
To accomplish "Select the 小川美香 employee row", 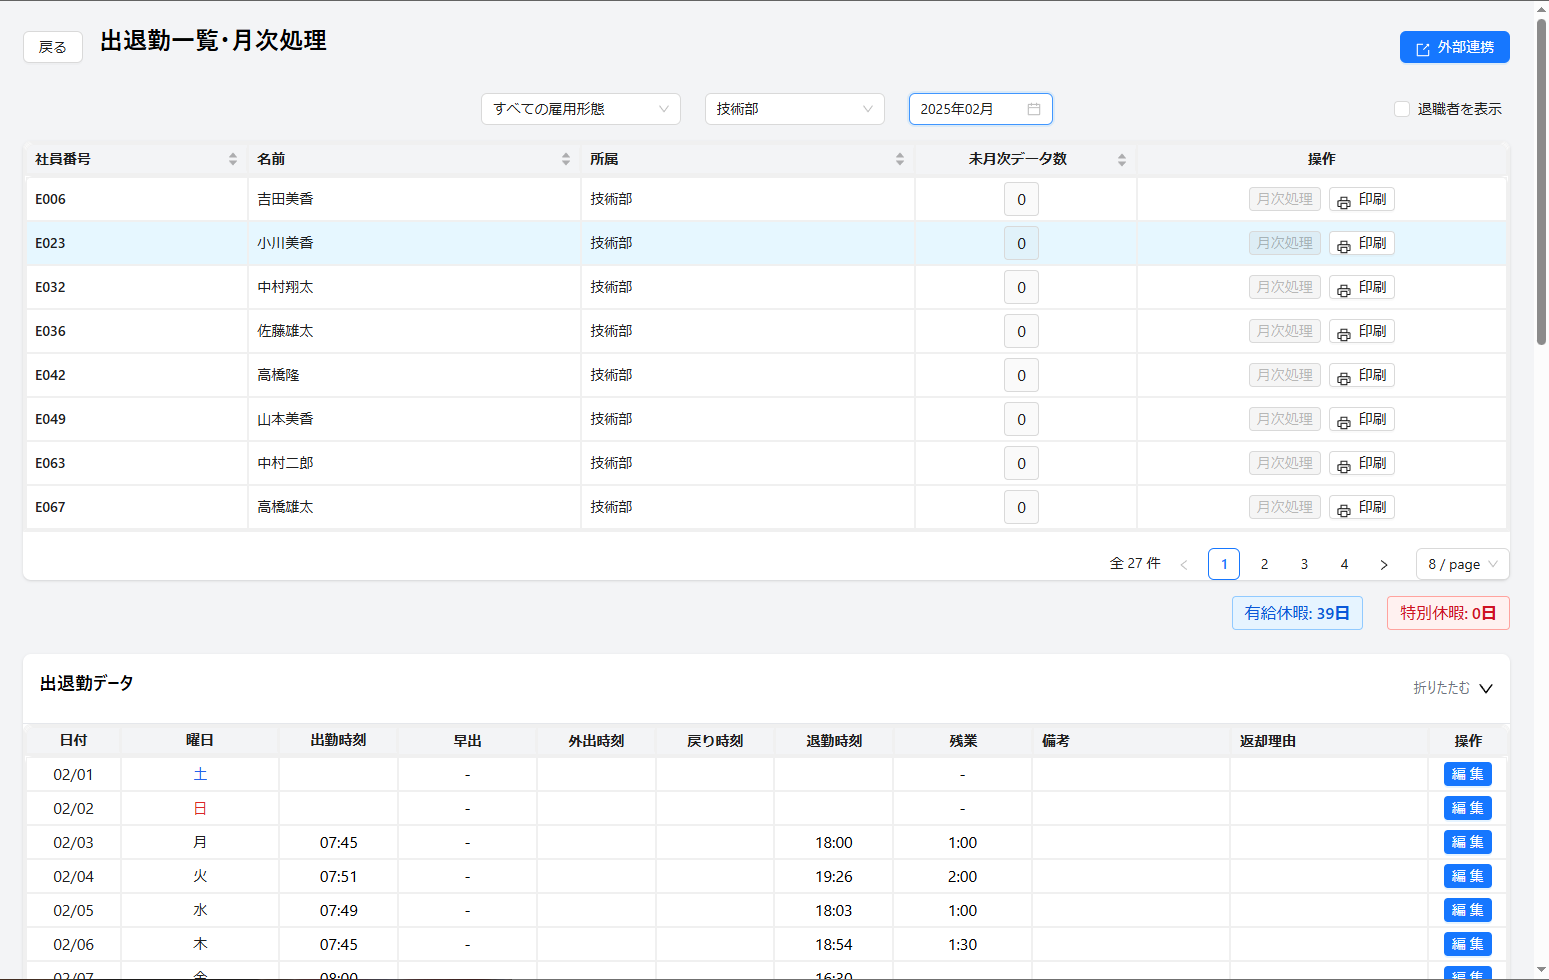I will 766,243.
